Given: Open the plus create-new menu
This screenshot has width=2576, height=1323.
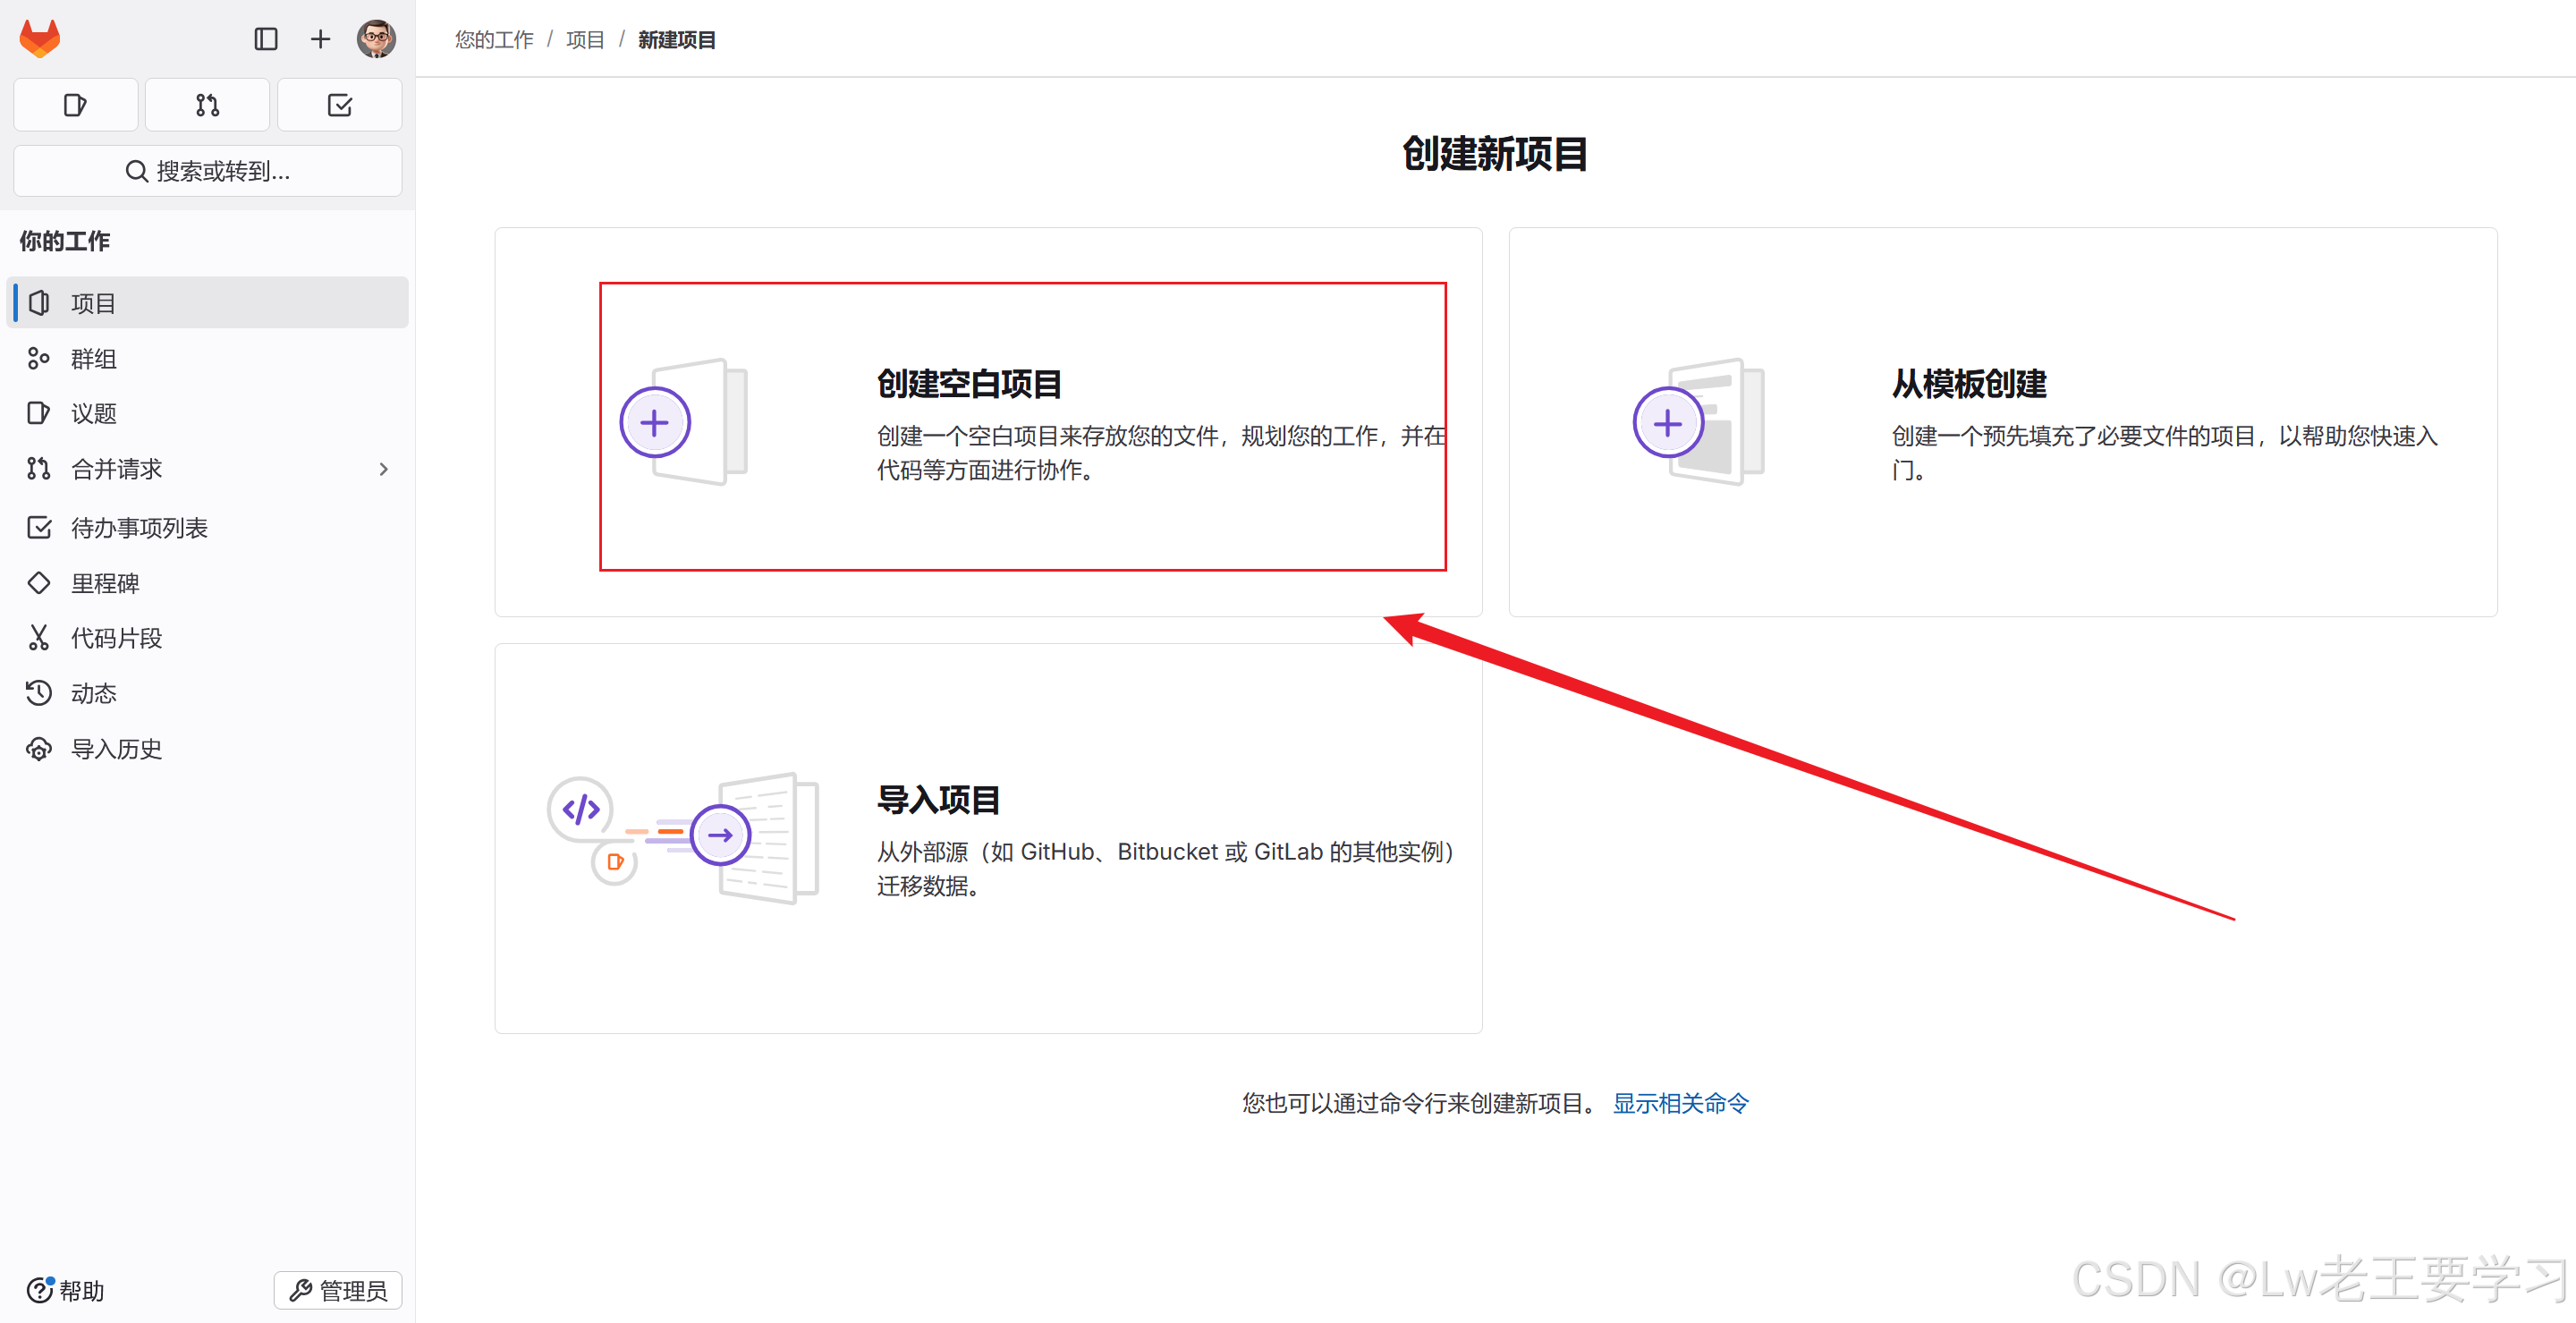Looking at the screenshot, I should (x=320, y=39).
